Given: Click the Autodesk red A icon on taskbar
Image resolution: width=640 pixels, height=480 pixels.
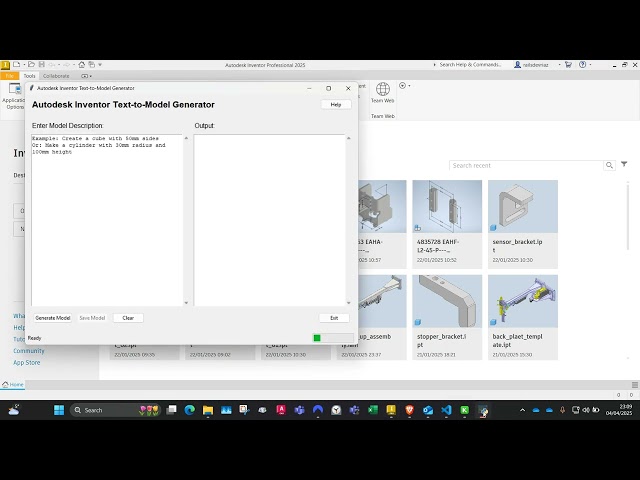Looking at the screenshot, I should 281,410.
